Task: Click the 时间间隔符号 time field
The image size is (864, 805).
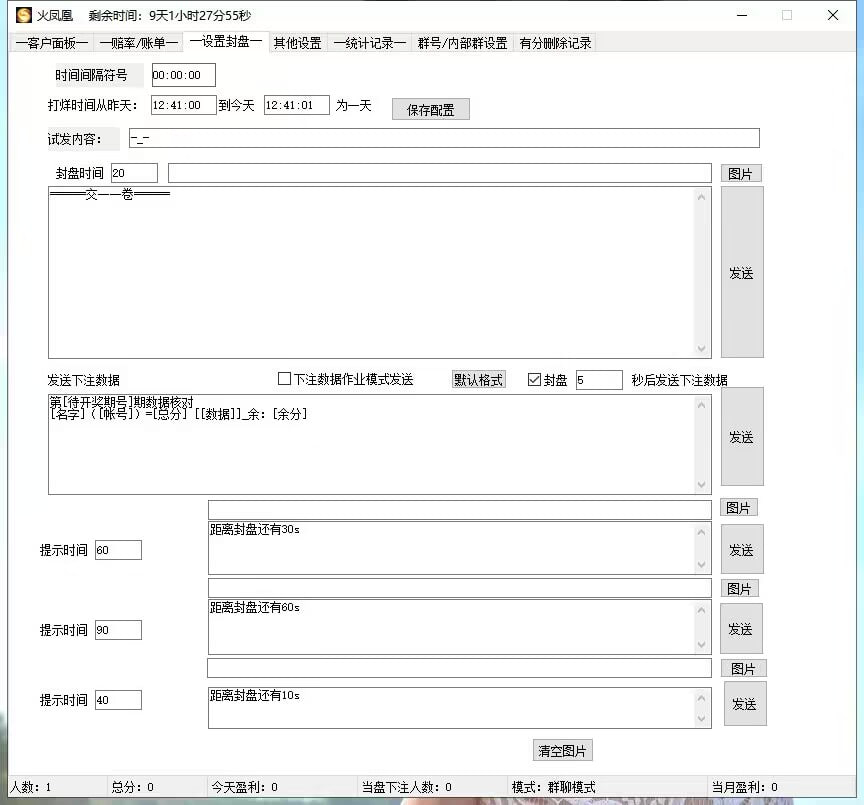Action: click(183, 76)
